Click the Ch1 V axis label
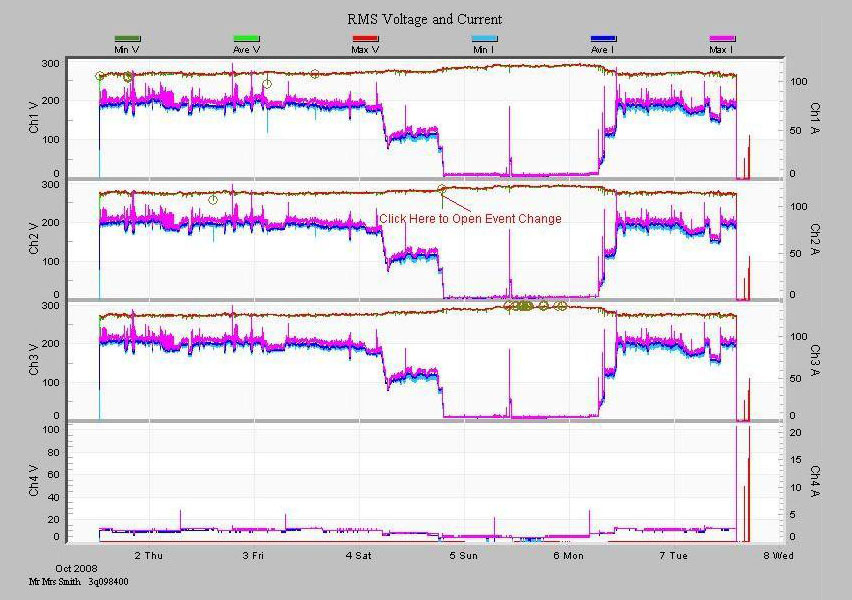 tap(34, 120)
